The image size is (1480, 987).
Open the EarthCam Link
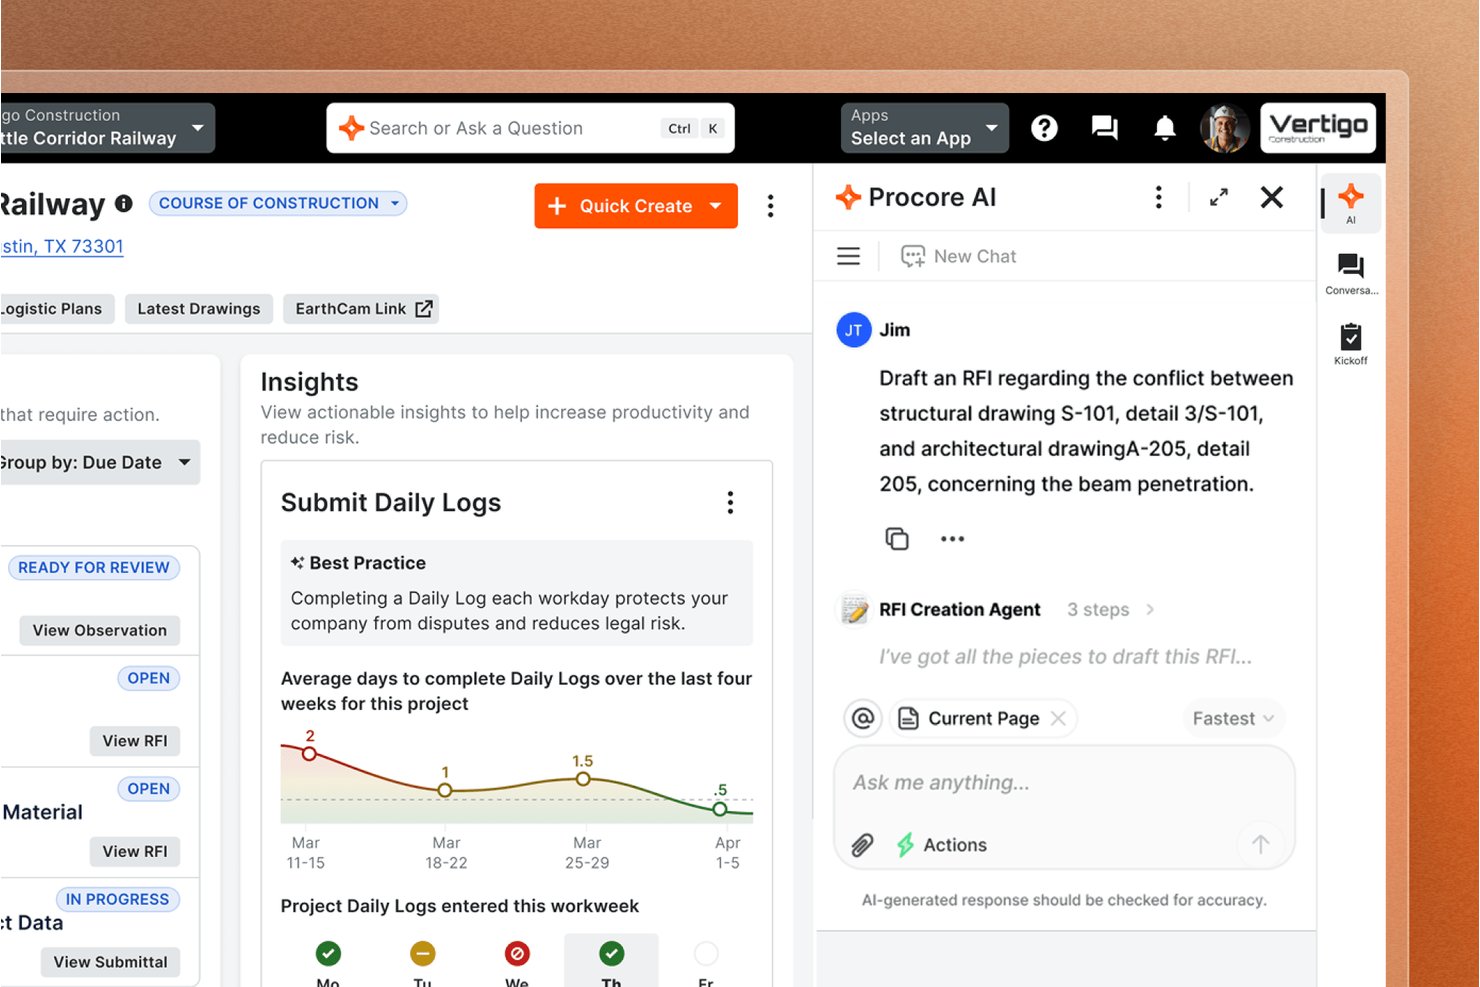click(x=362, y=309)
